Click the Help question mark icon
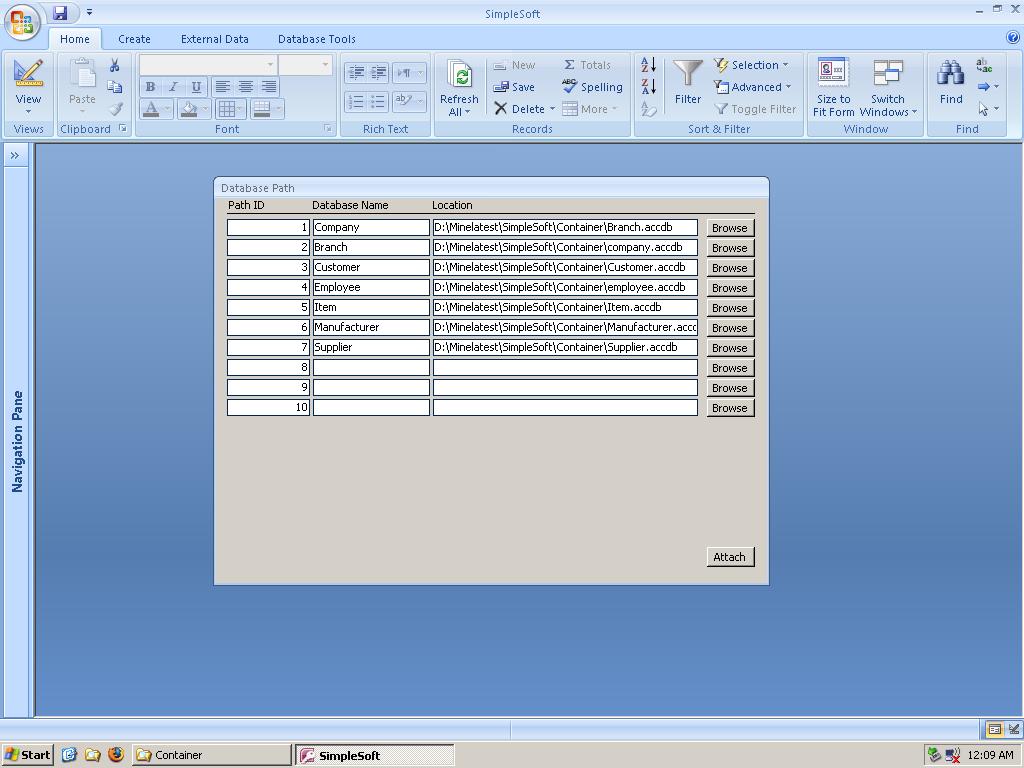The image size is (1024, 768). [x=1012, y=37]
